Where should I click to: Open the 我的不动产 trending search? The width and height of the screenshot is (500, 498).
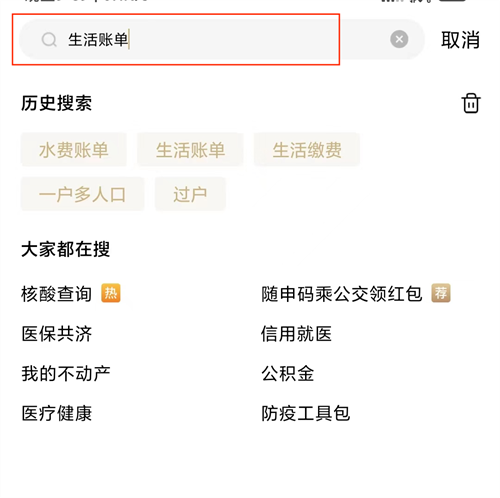(x=66, y=373)
